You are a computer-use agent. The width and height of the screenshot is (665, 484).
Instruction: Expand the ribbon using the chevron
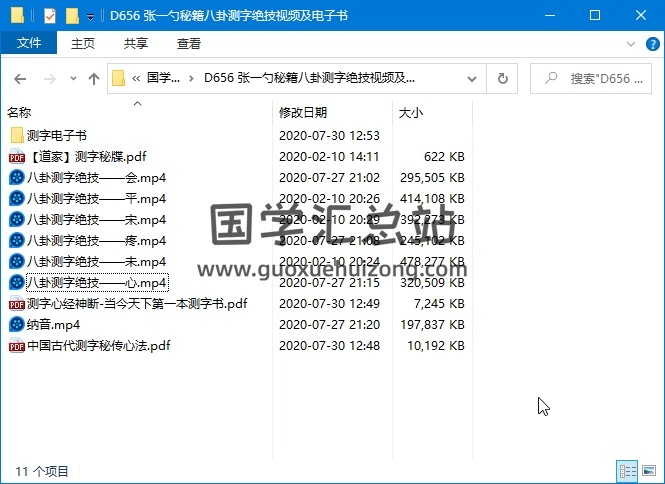coord(630,44)
